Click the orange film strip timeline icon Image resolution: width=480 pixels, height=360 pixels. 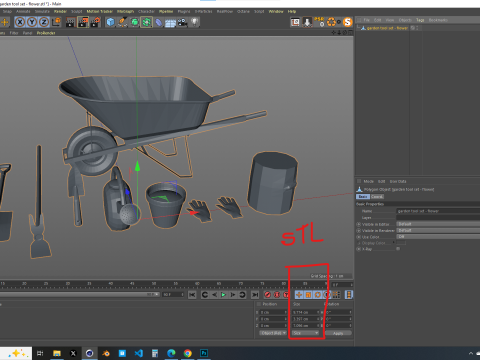pos(349,295)
